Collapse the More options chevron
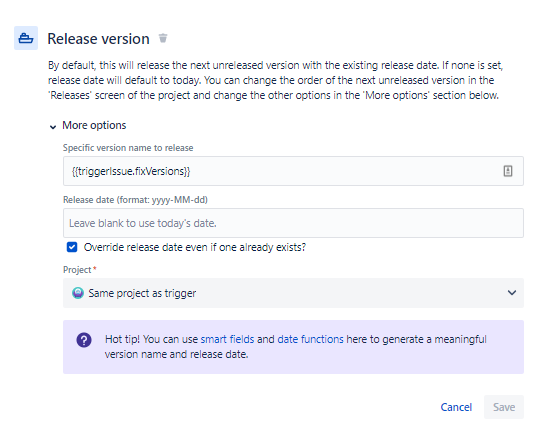This screenshot has height=436, width=540. click(x=53, y=127)
